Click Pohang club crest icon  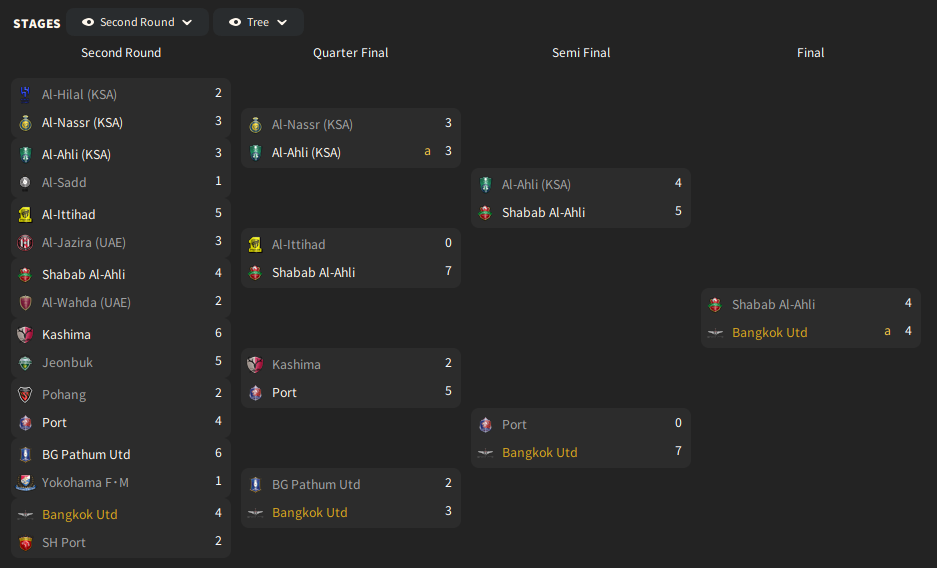pyautogui.click(x=25, y=395)
